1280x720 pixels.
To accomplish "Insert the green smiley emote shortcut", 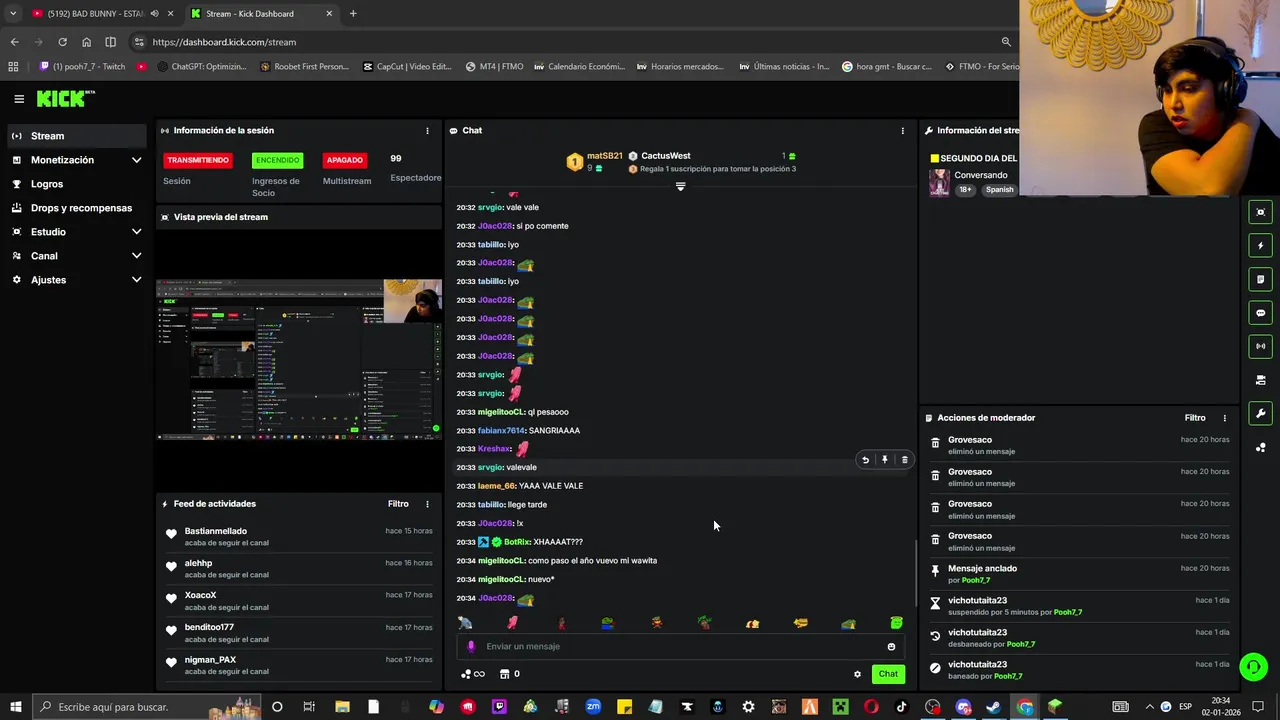I will point(896,623).
